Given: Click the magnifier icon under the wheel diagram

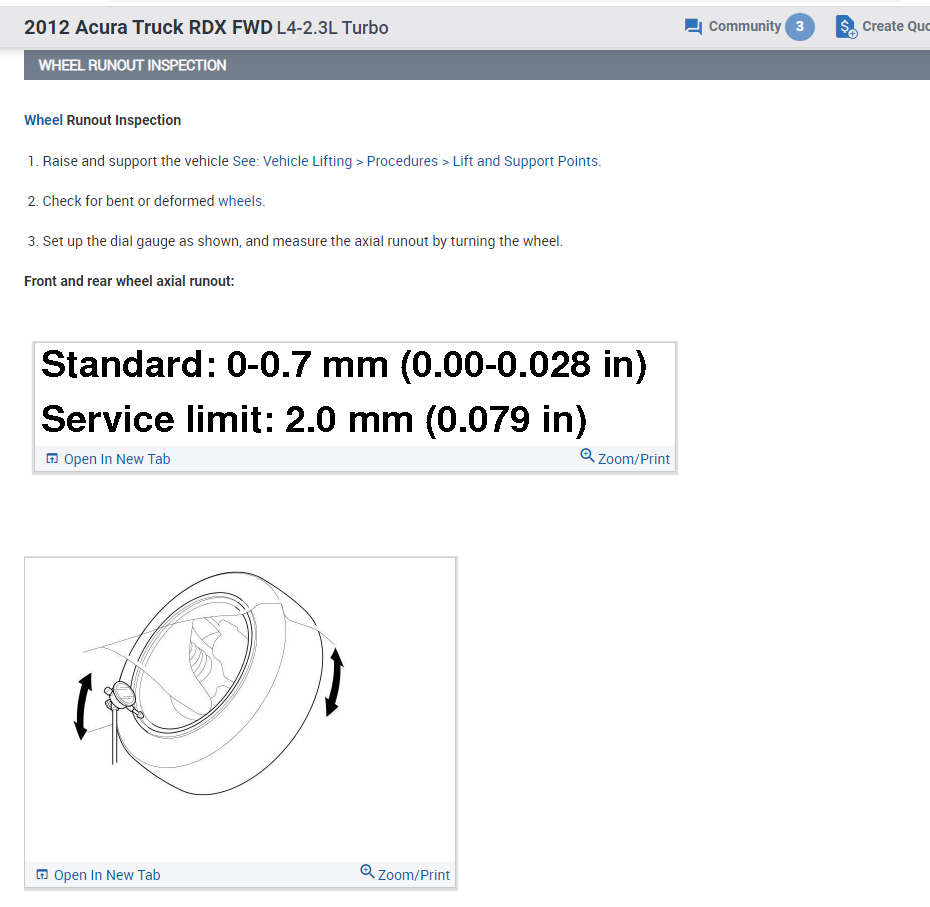Looking at the screenshot, I should click(368, 871).
